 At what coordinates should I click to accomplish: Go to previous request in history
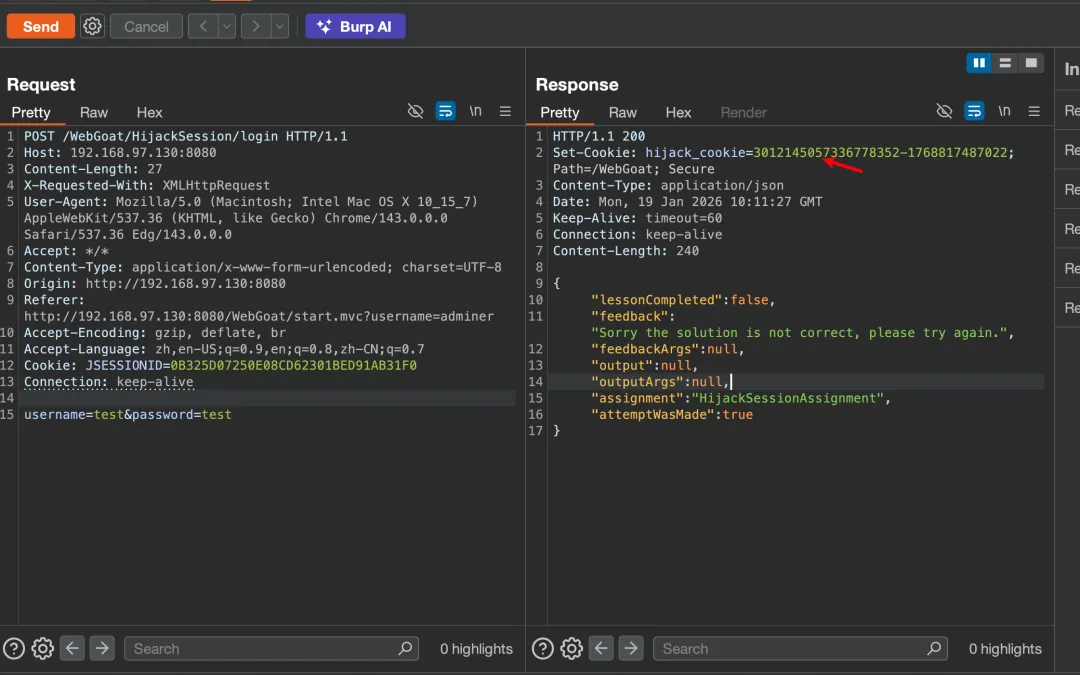(x=203, y=26)
